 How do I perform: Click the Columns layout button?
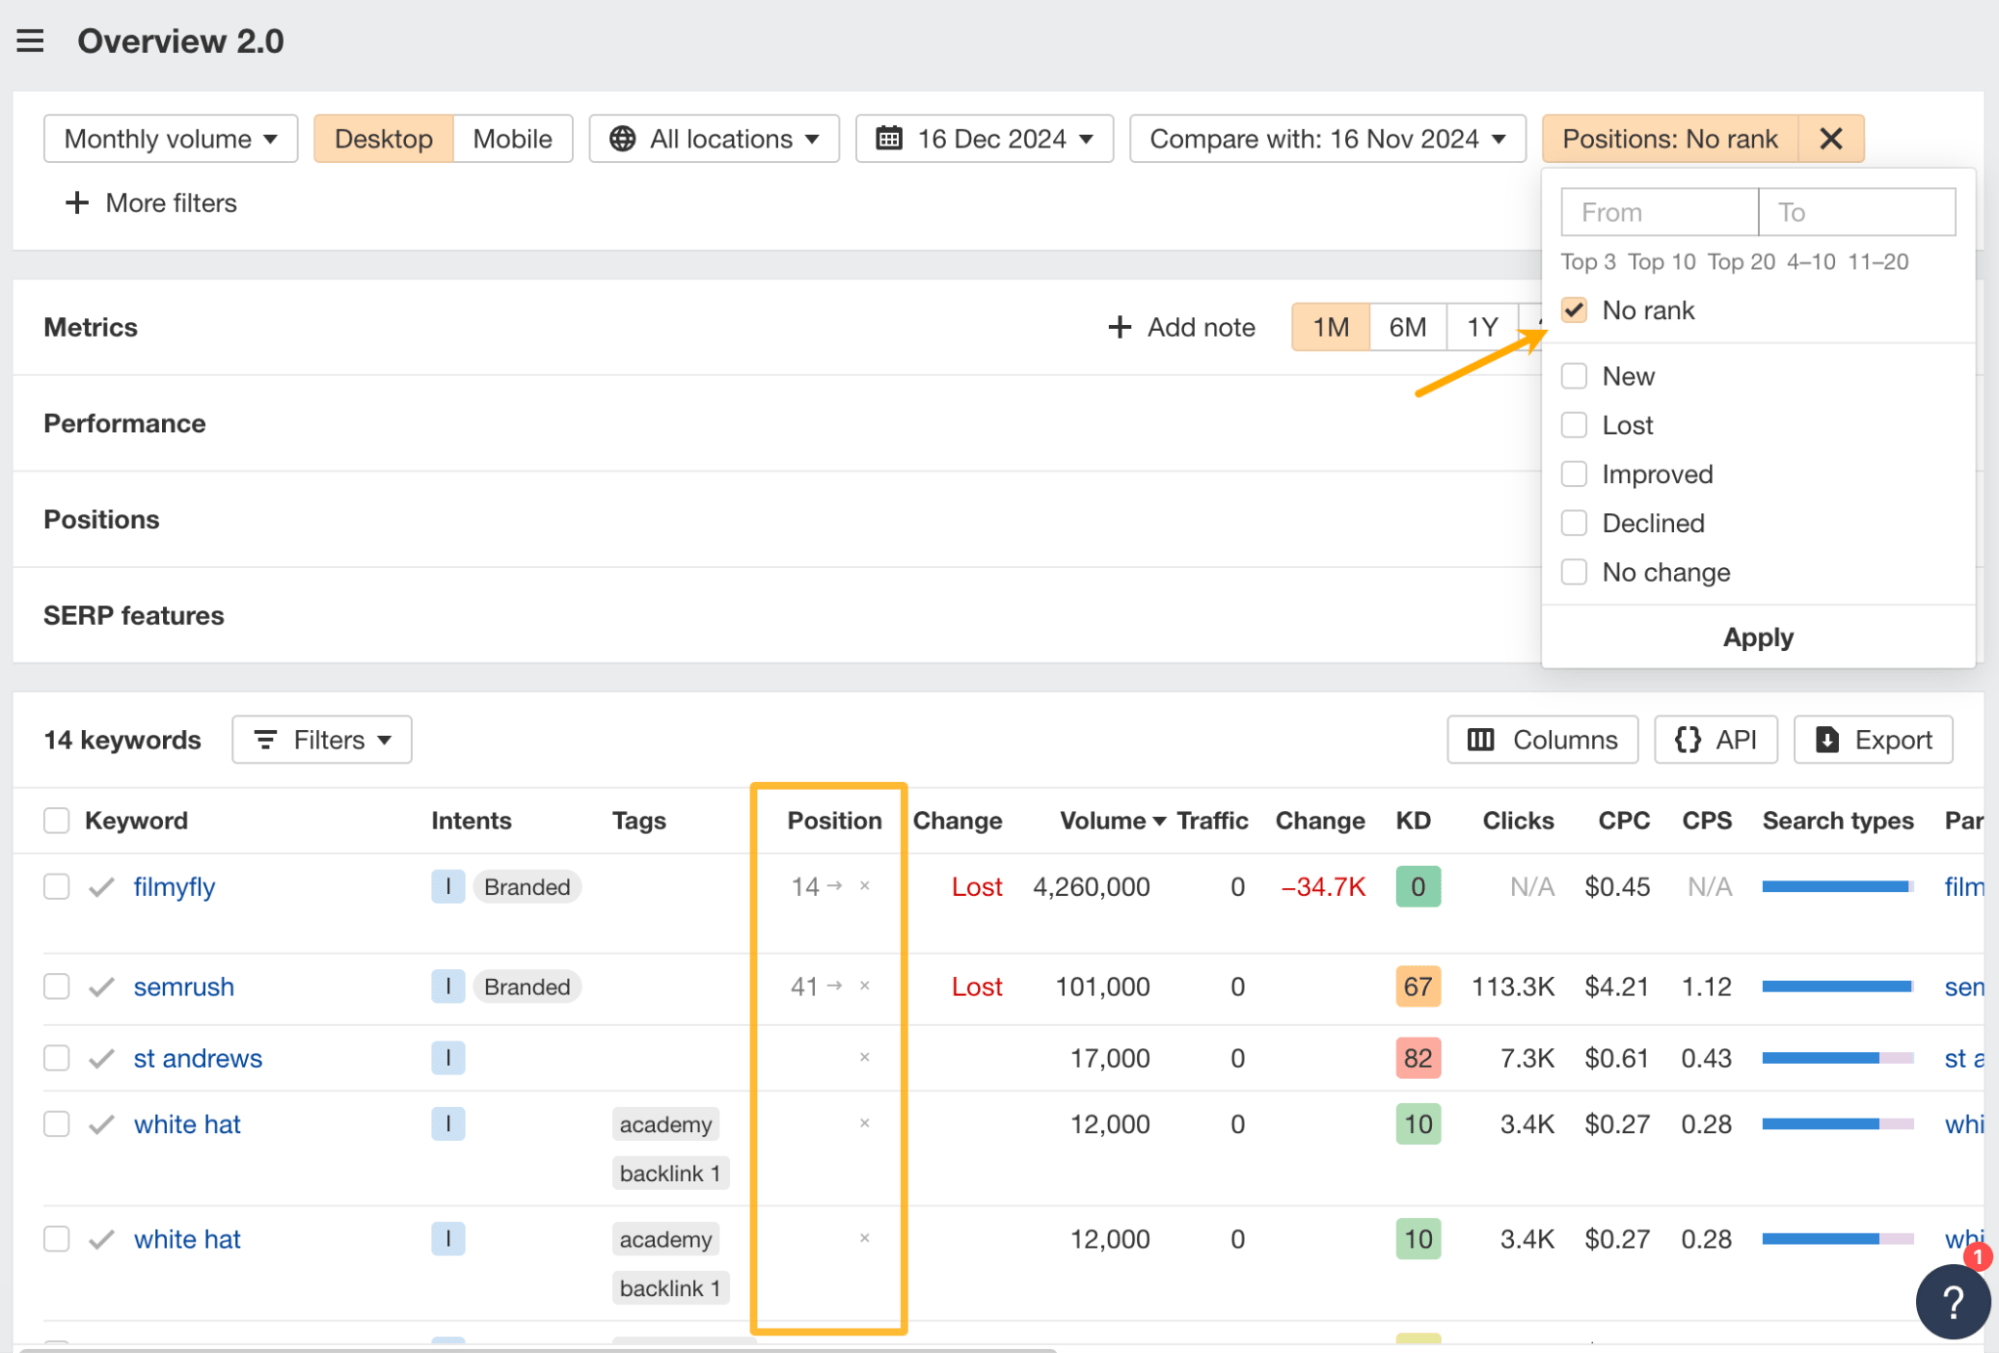tap(1541, 740)
